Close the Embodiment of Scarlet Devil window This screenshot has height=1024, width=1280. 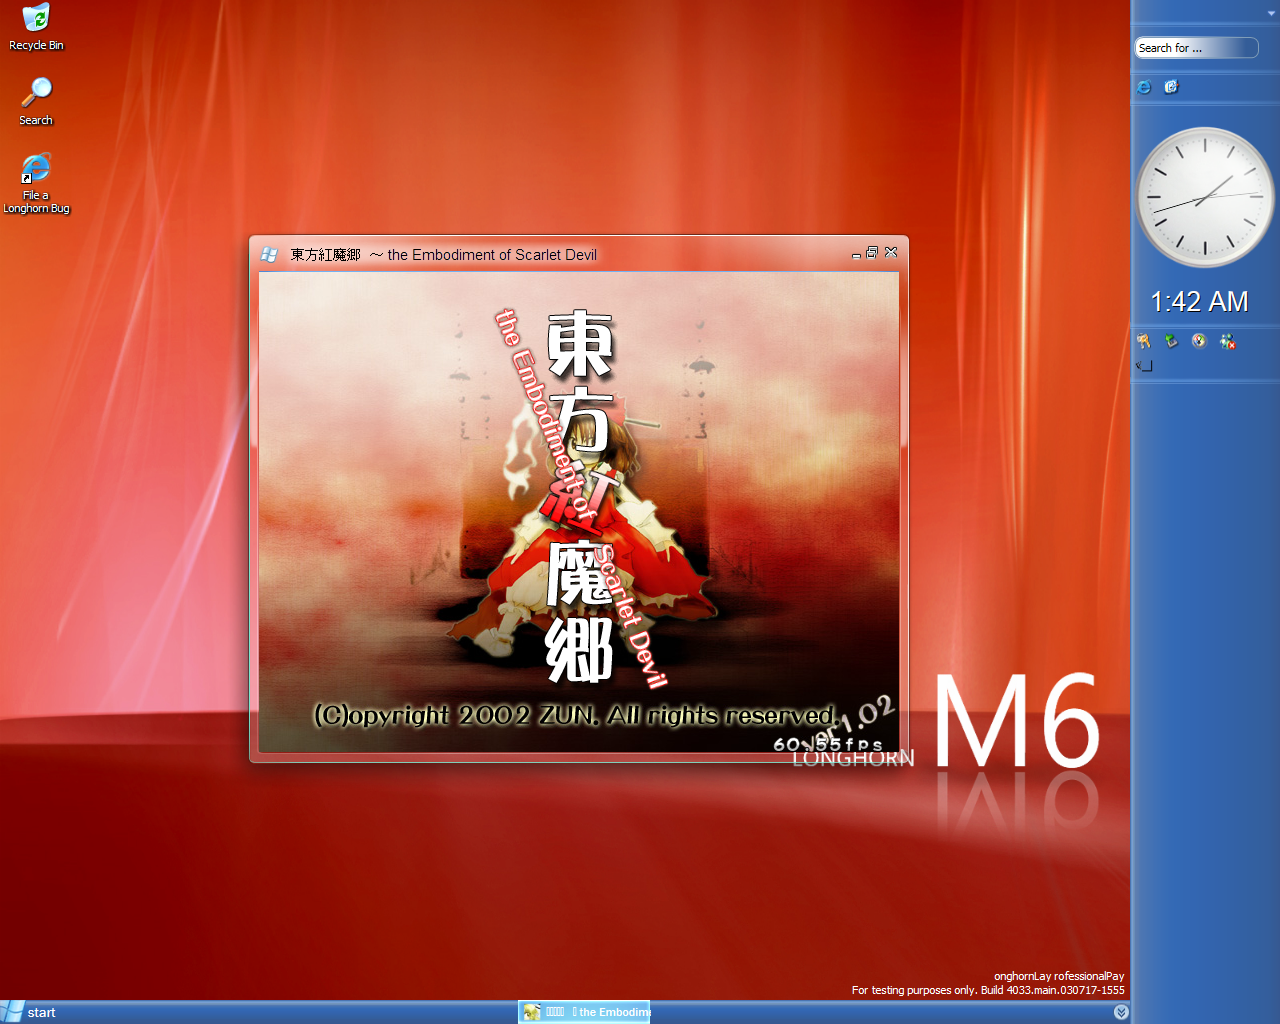[891, 252]
